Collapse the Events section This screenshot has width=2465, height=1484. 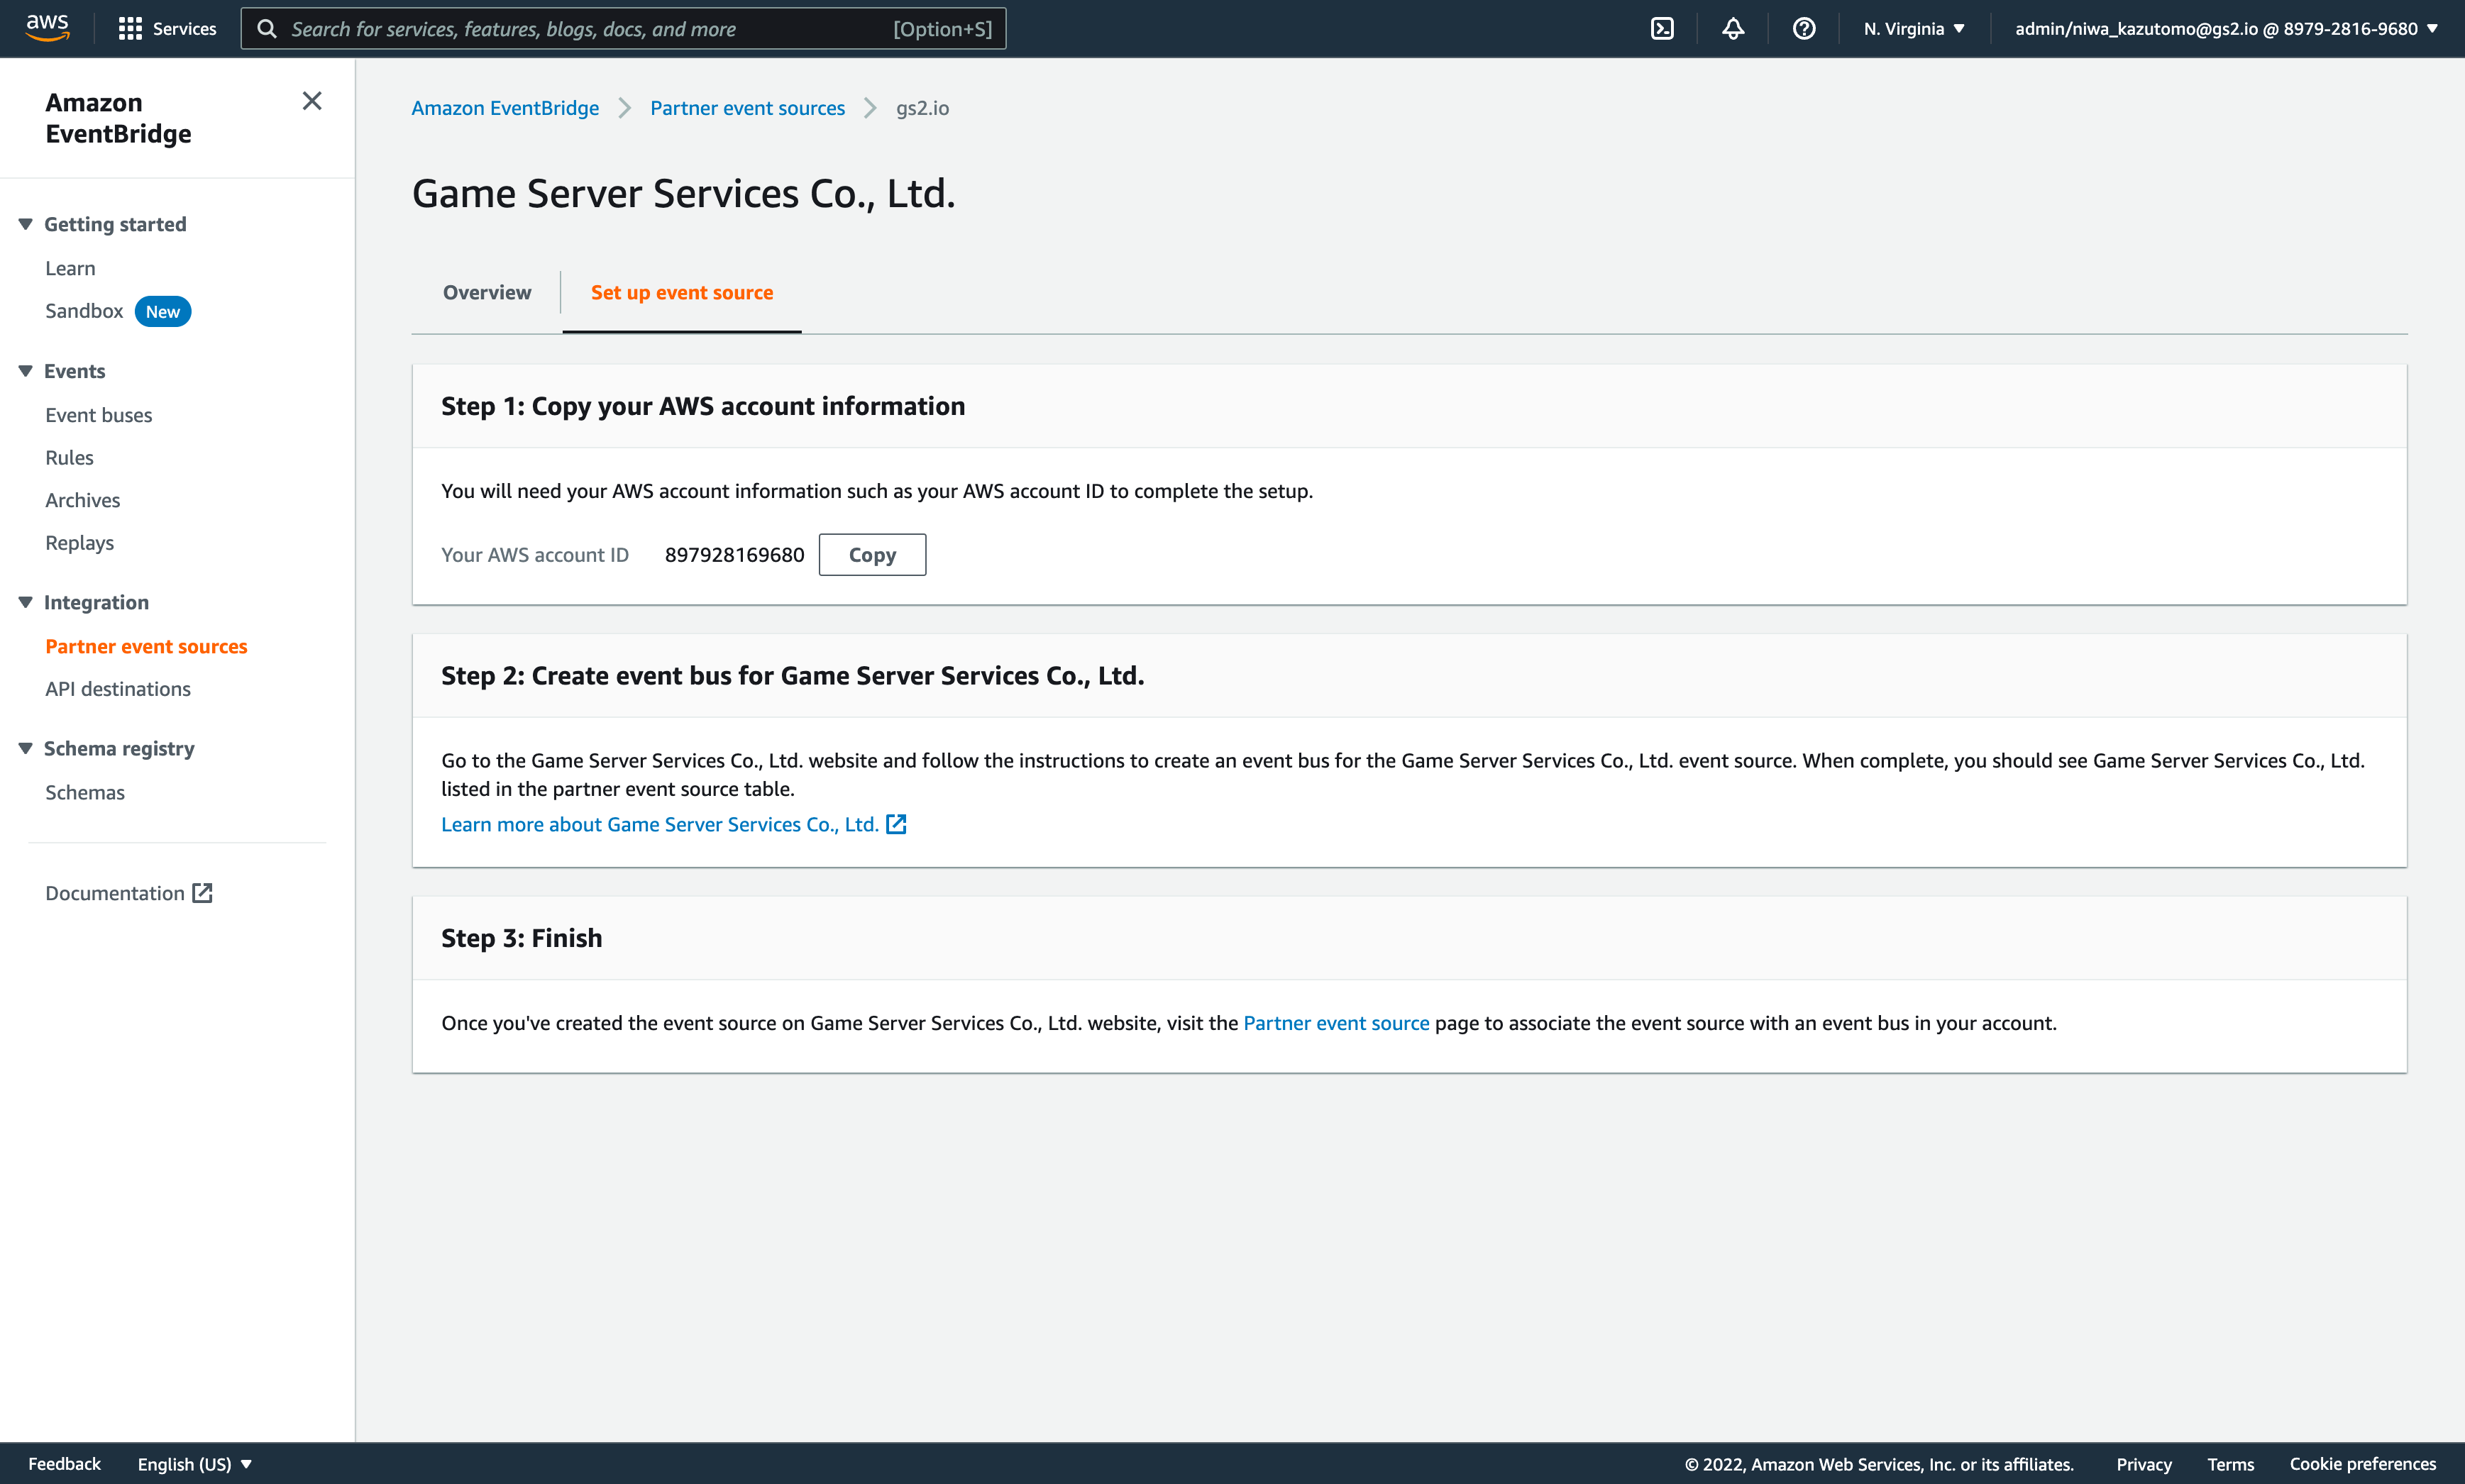[26, 371]
